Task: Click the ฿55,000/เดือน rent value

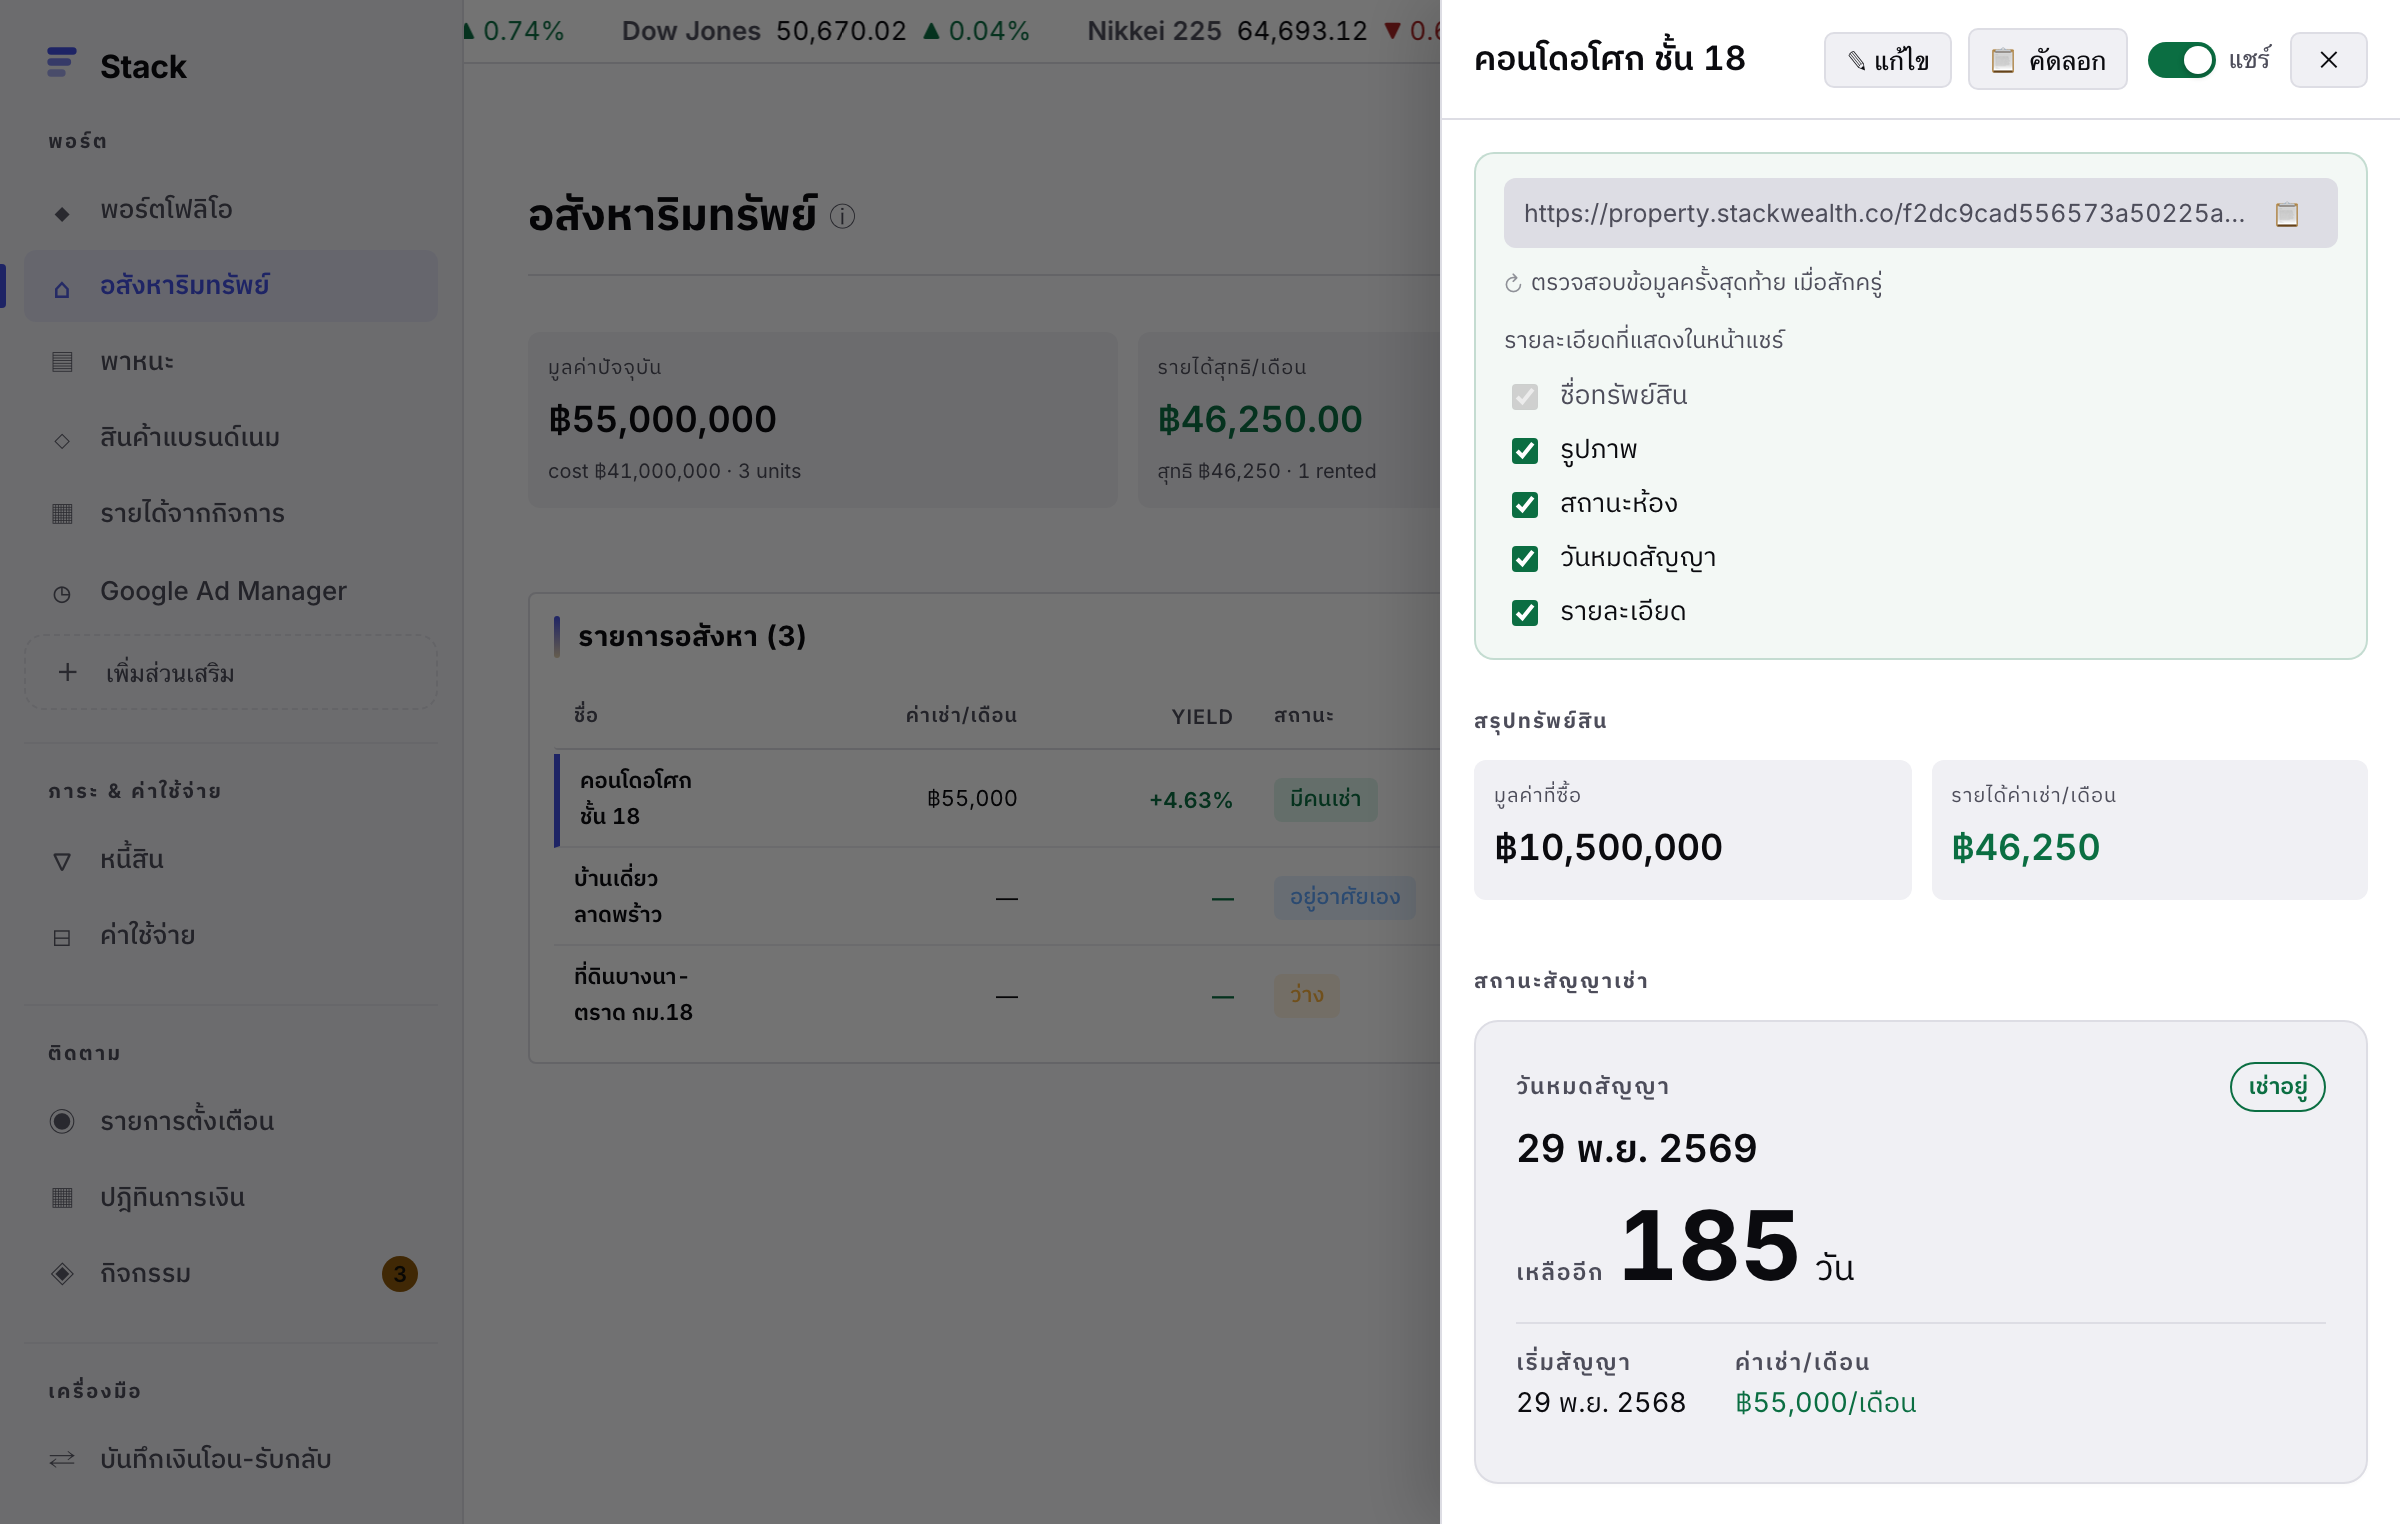Action: point(1826,1403)
